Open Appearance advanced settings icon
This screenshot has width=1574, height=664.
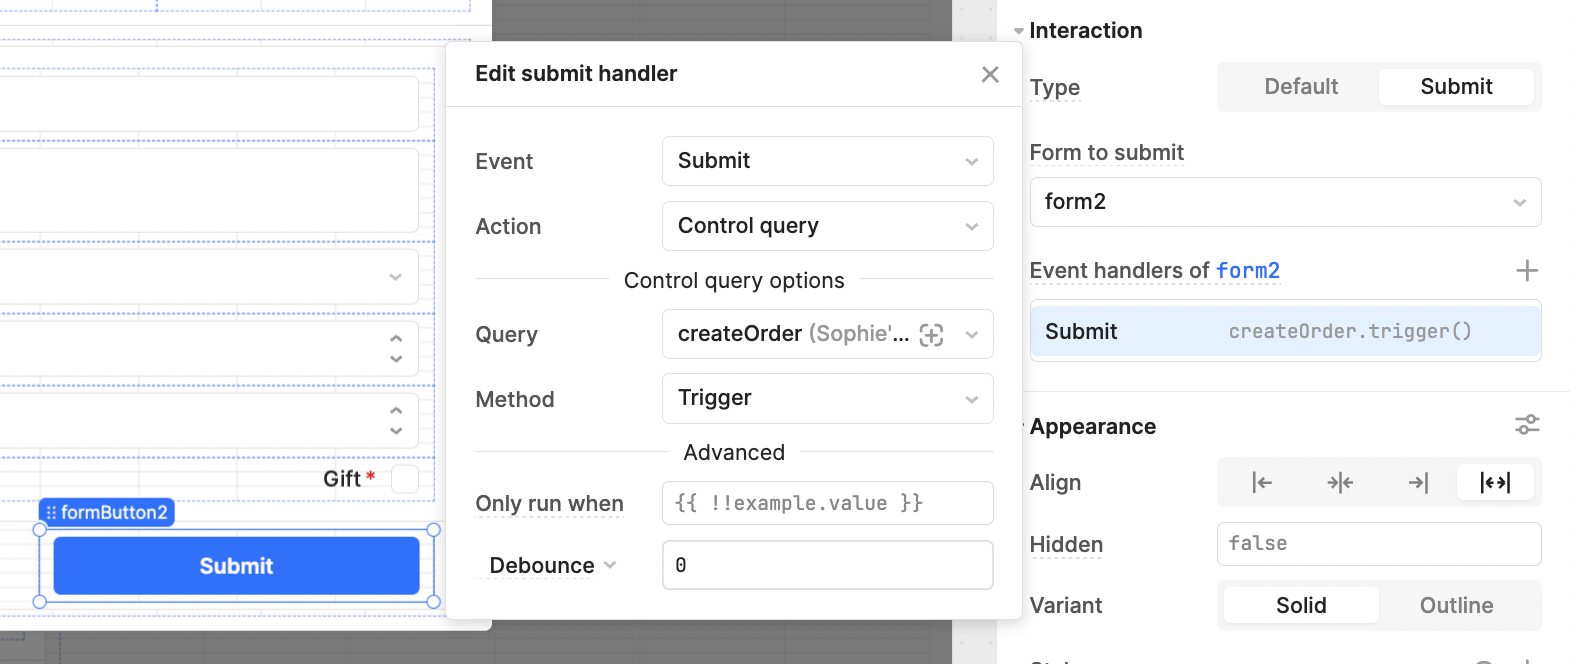pyautogui.click(x=1526, y=425)
